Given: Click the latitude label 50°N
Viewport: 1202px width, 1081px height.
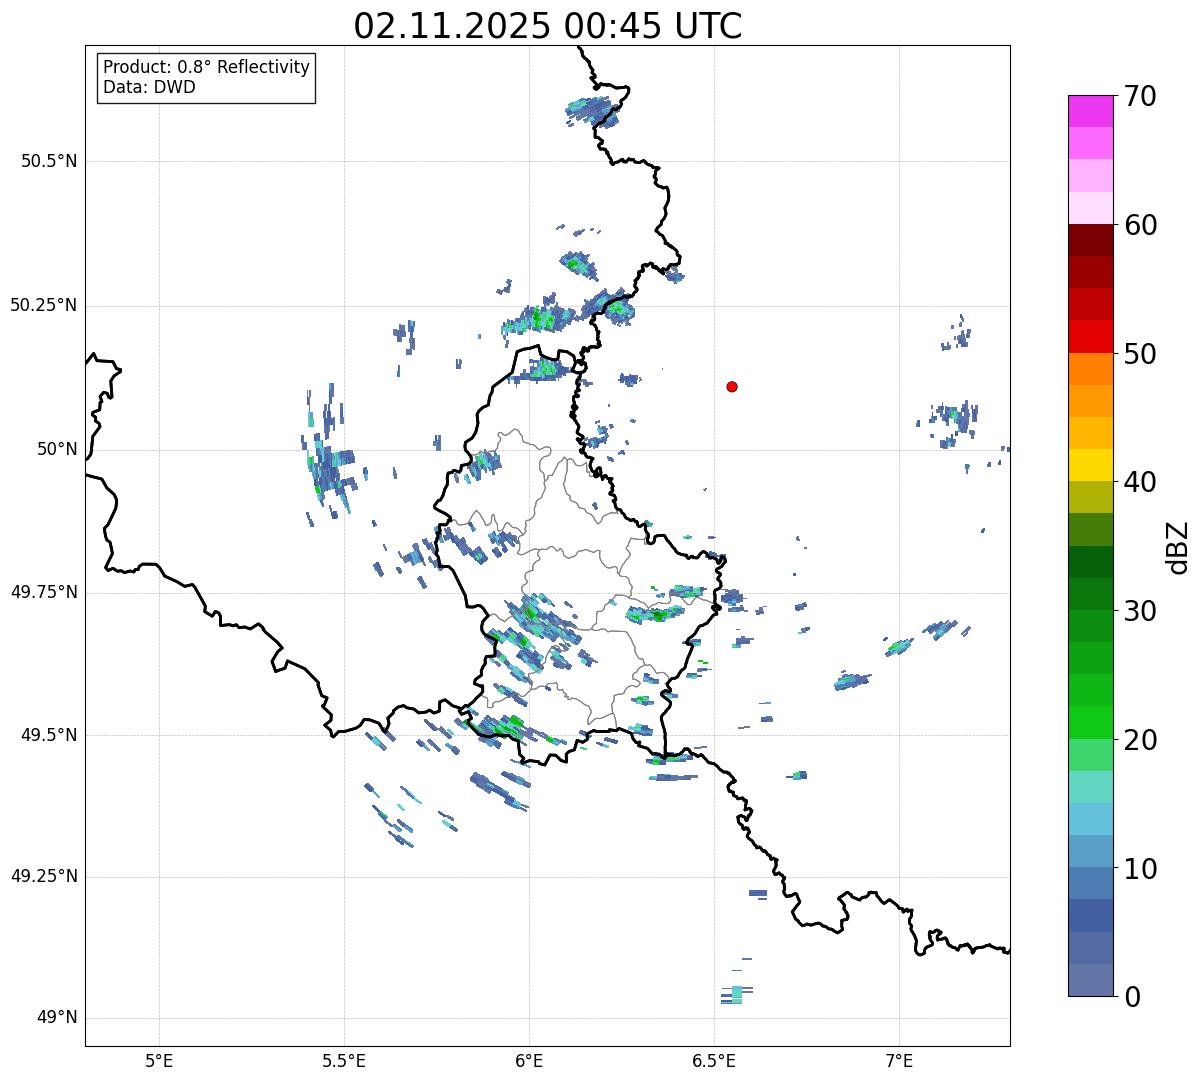Looking at the screenshot, I should coord(57,449).
